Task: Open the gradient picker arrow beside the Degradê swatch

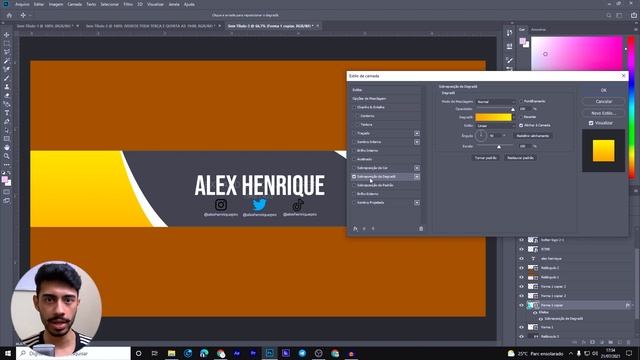Action: pyautogui.click(x=513, y=117)
